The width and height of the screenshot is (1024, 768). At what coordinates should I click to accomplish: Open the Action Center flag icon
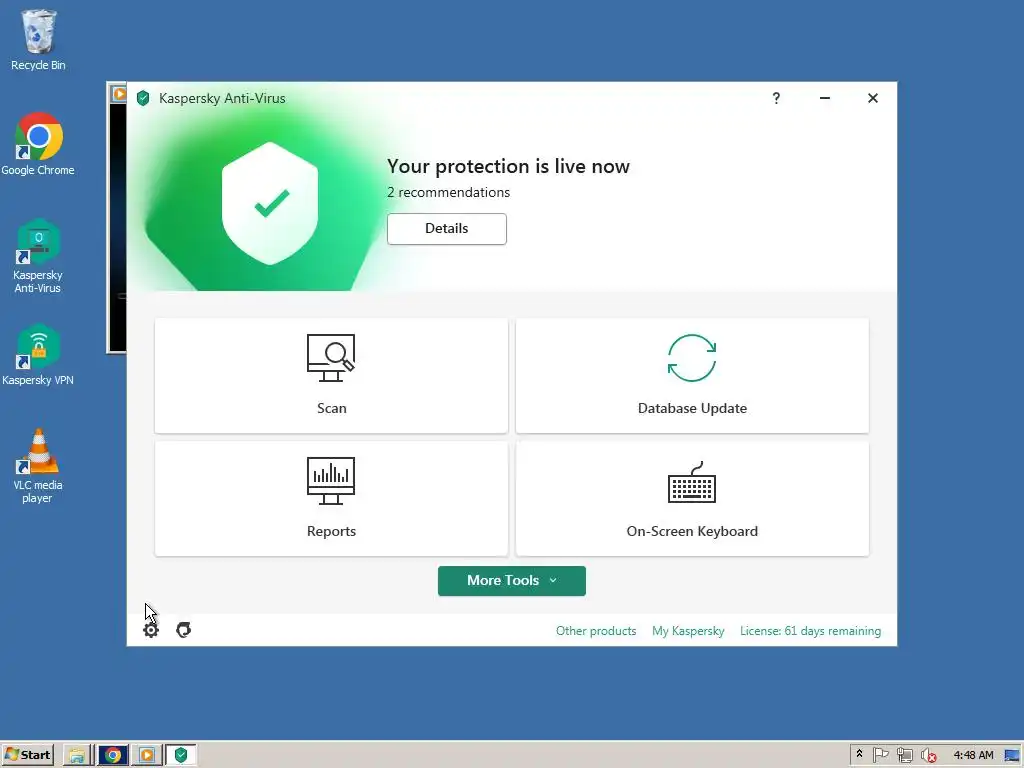880,755
